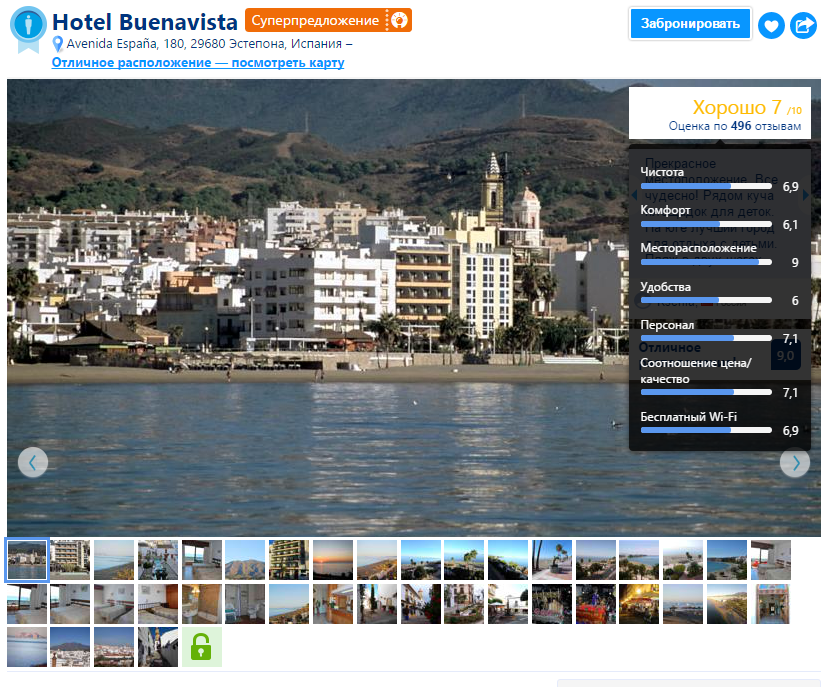Click the Персонал rating bar
832x687 pixels.
click(x=706, y=338)
